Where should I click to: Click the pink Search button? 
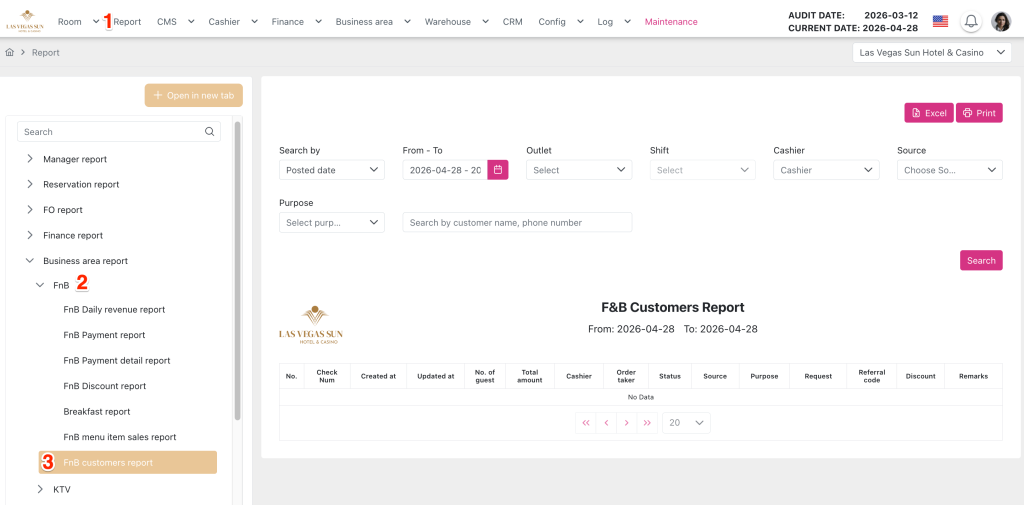pos(980,260)
